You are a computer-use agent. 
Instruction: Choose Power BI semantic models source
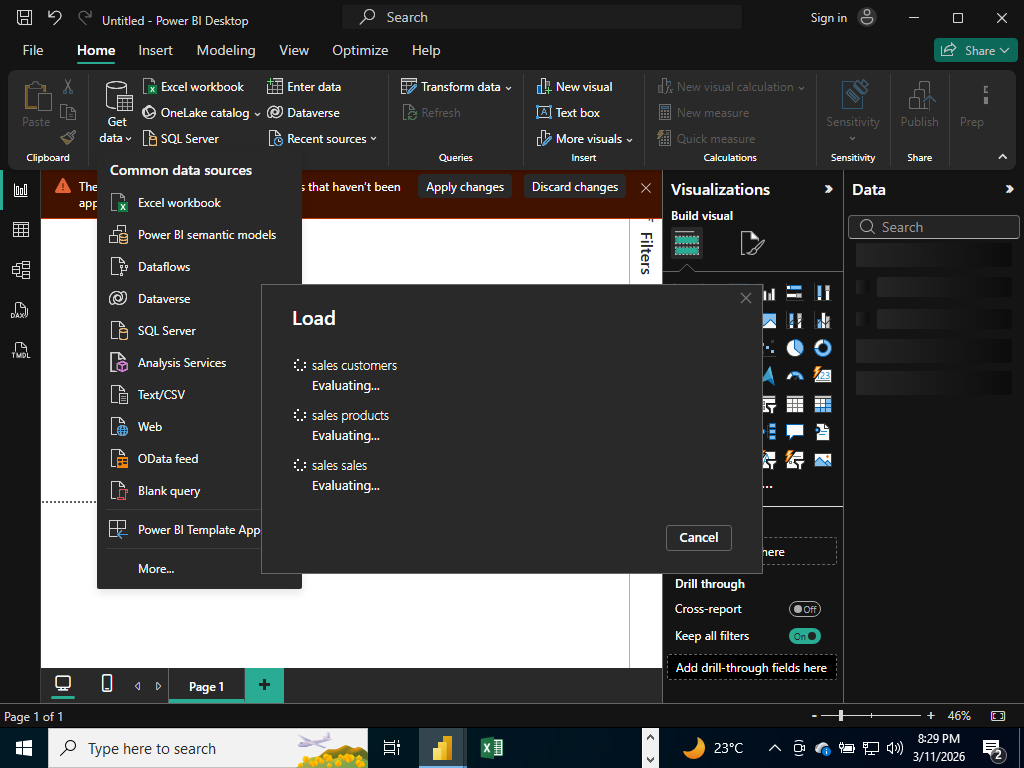[199, 235]
